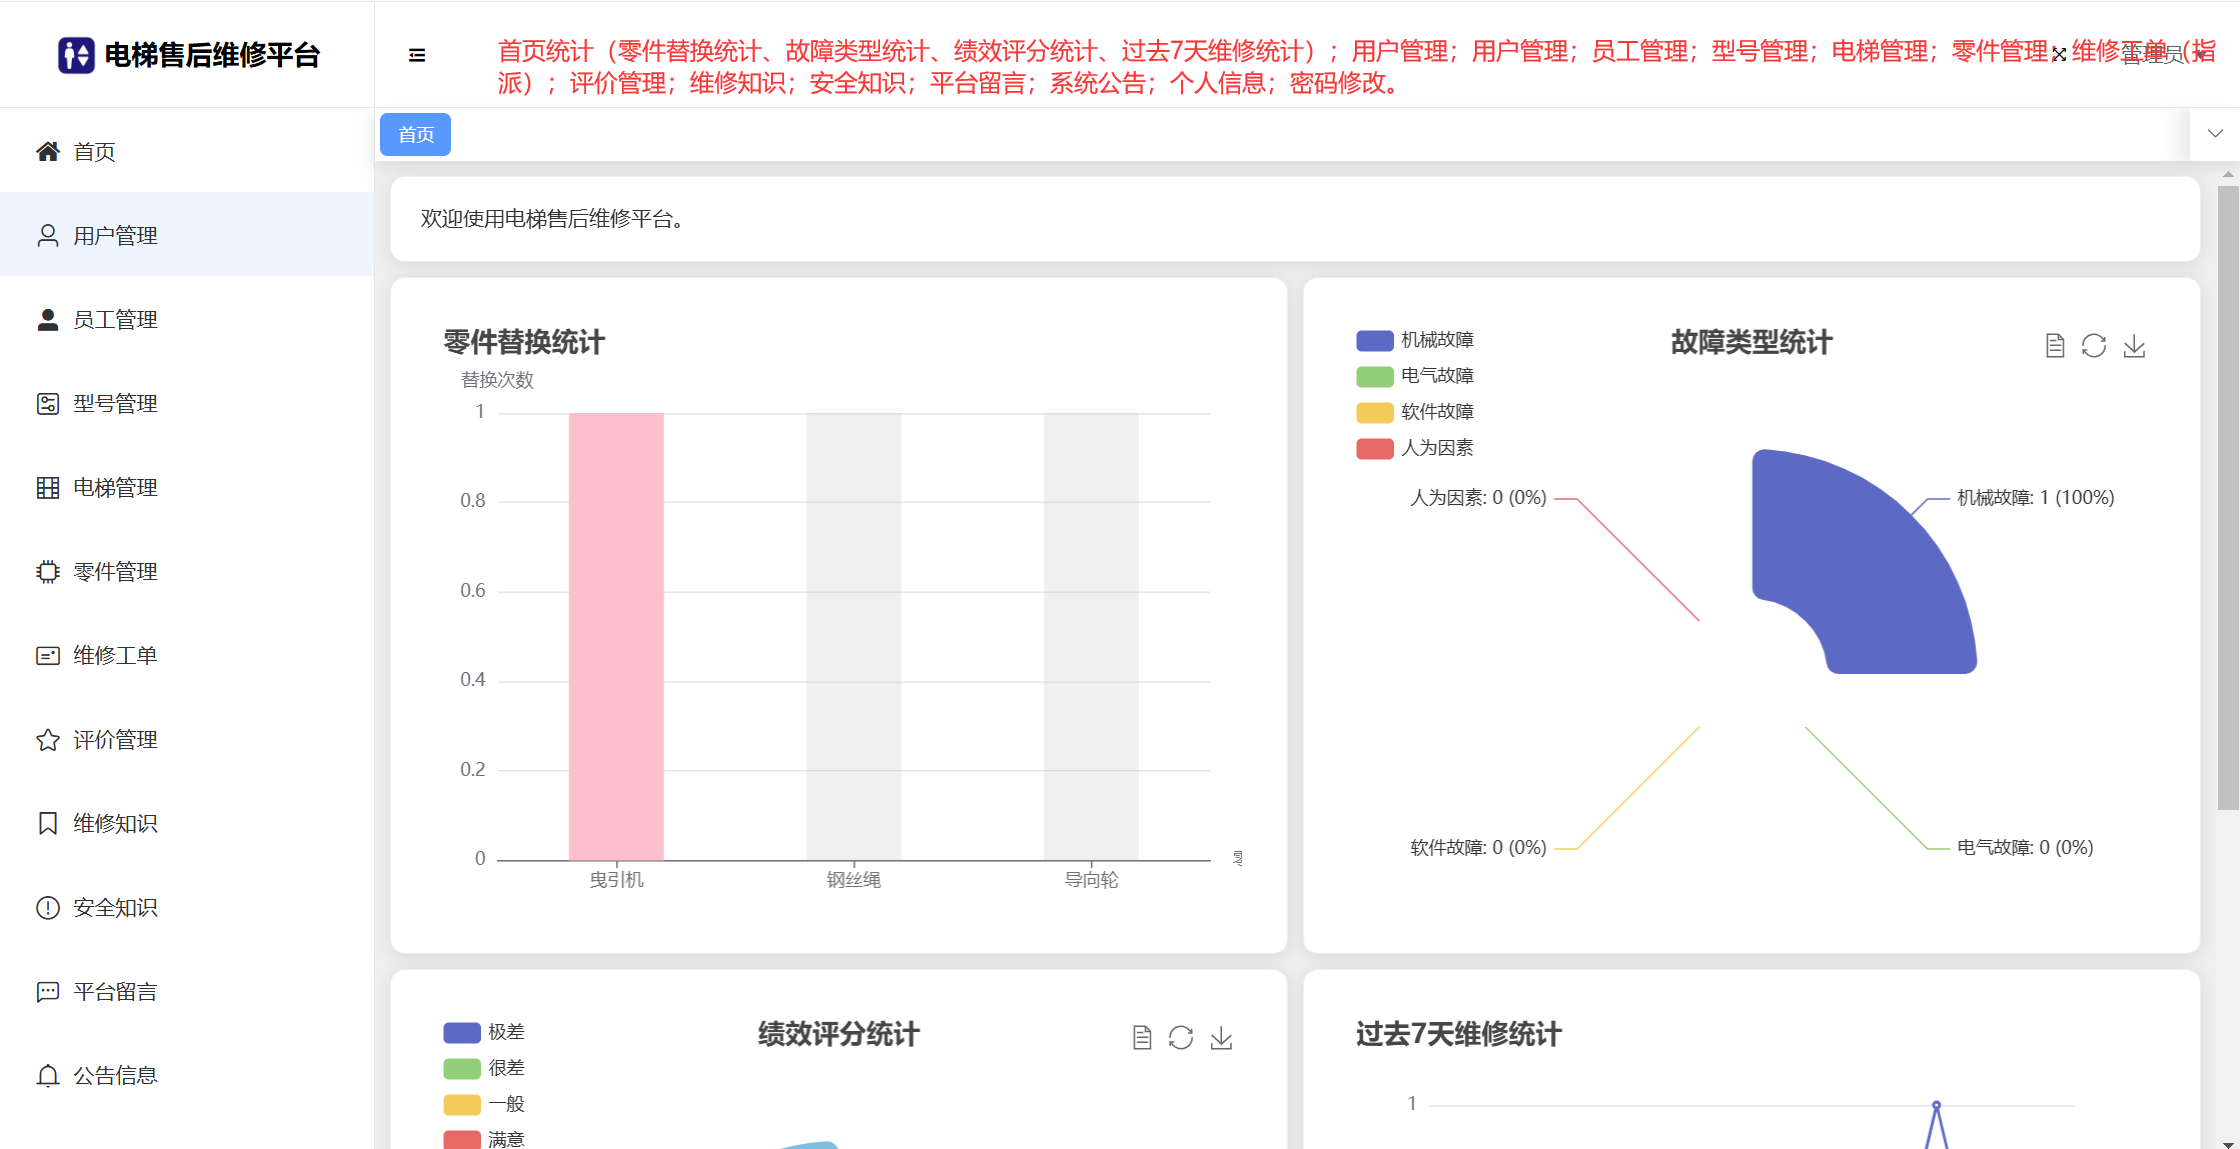This screenshot has width=2240, height=1149.
Task: Refresh the 故障类型统计 chart
Action: coord(2094,346)
